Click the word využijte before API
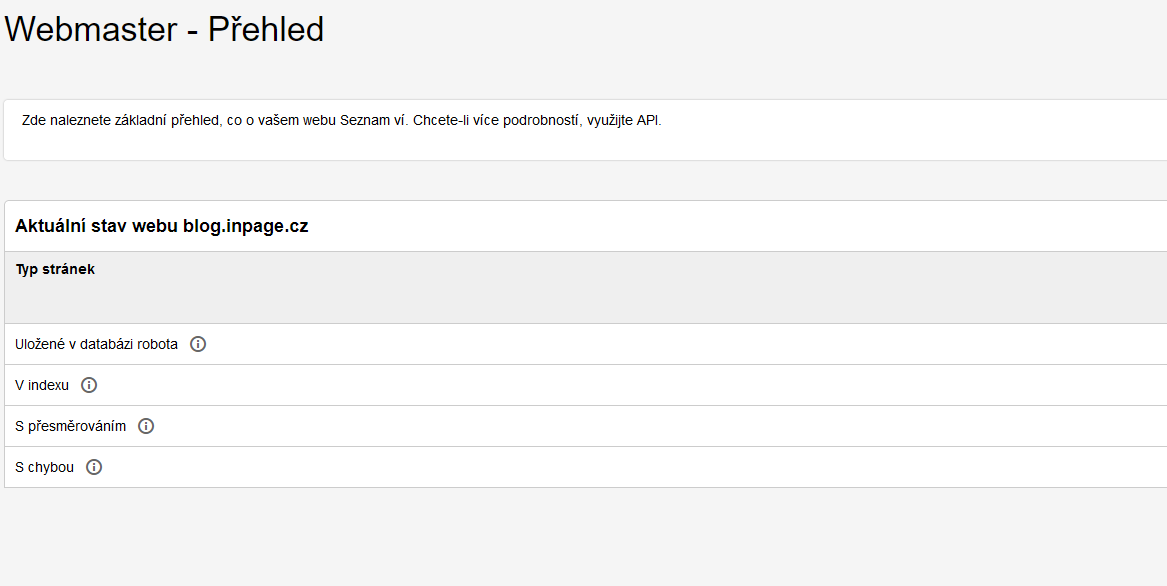The width and height of the screenshot is (1167, 586). (610, 121)
